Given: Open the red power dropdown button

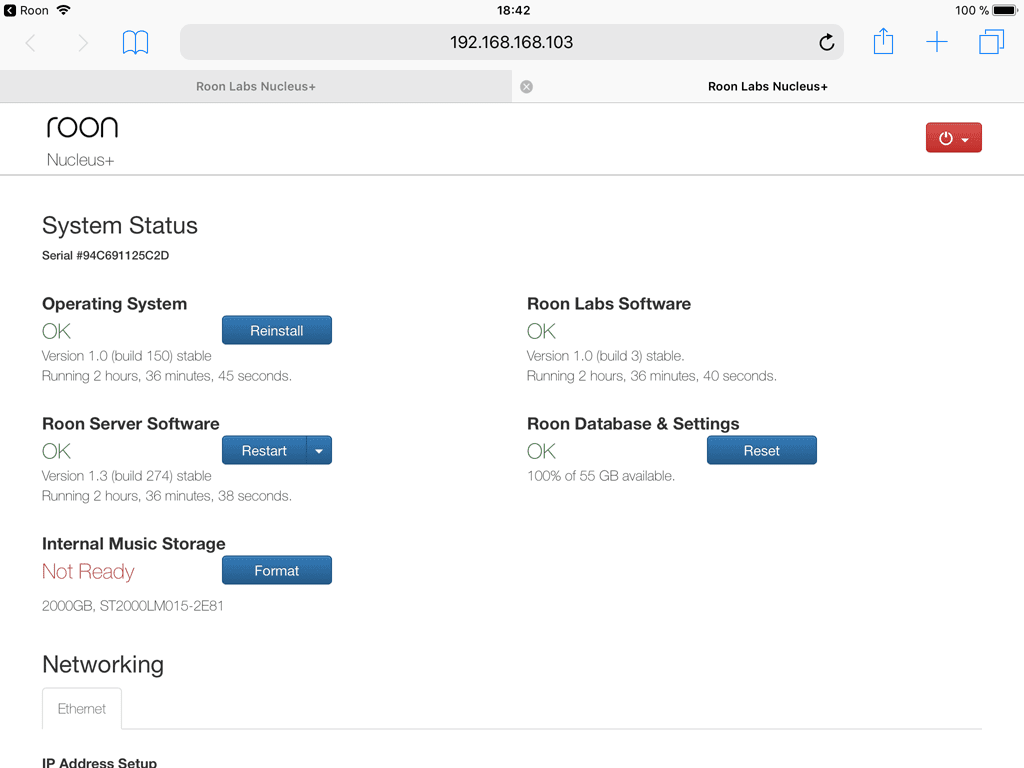Looking at the screenshot, I should pos(953,138).
